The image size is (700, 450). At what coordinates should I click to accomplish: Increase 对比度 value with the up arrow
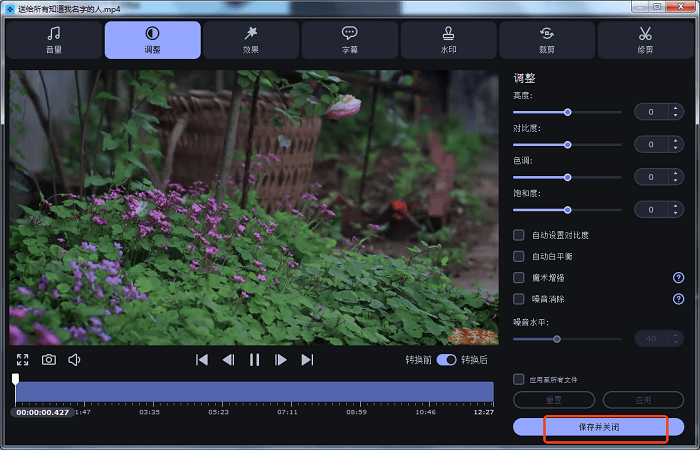point(675,141)
